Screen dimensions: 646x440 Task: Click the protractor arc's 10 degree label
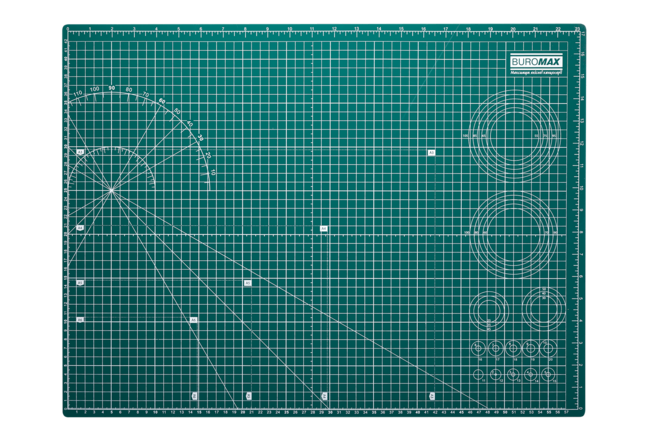coord(213,173)
